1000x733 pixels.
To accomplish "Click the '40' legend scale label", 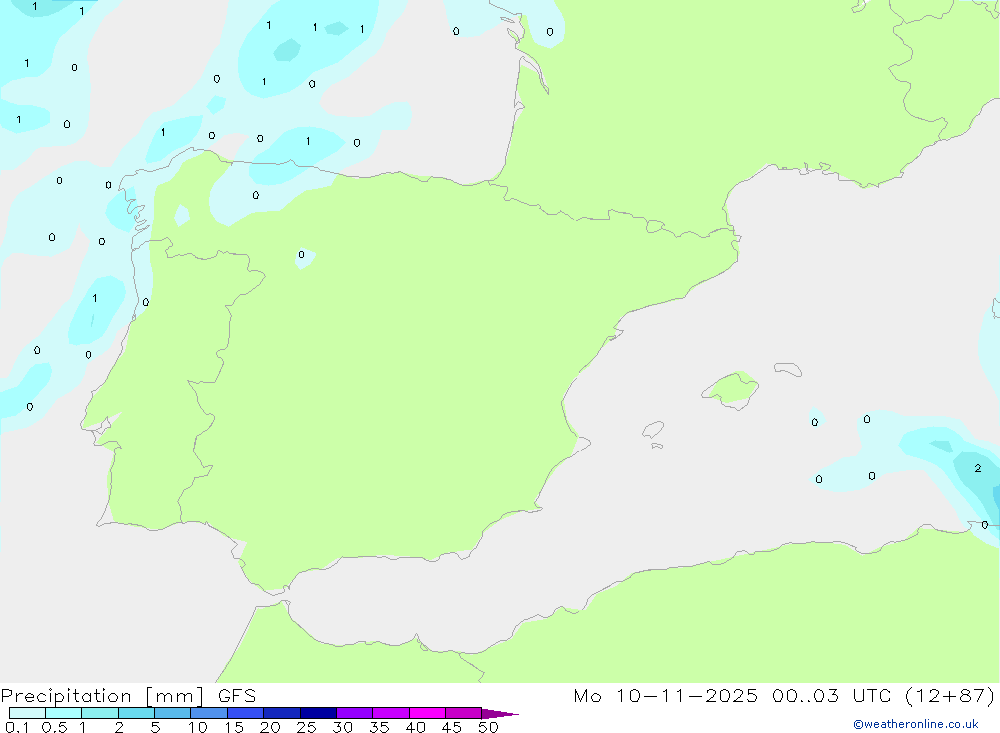I will (415, 727).
